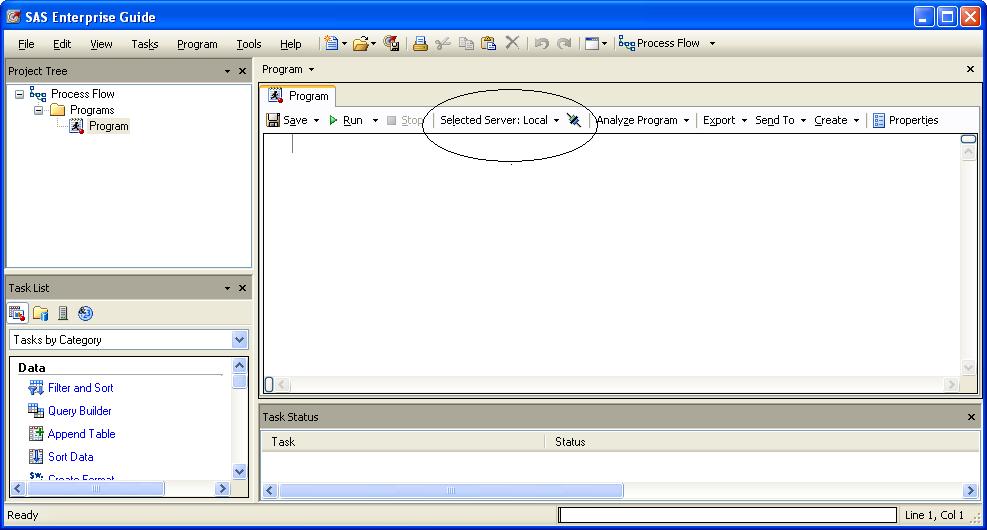The width and height of the screenshot is (987, 530).
Task: Open Project Tree pane options arrow
Action: coord(227,72)
